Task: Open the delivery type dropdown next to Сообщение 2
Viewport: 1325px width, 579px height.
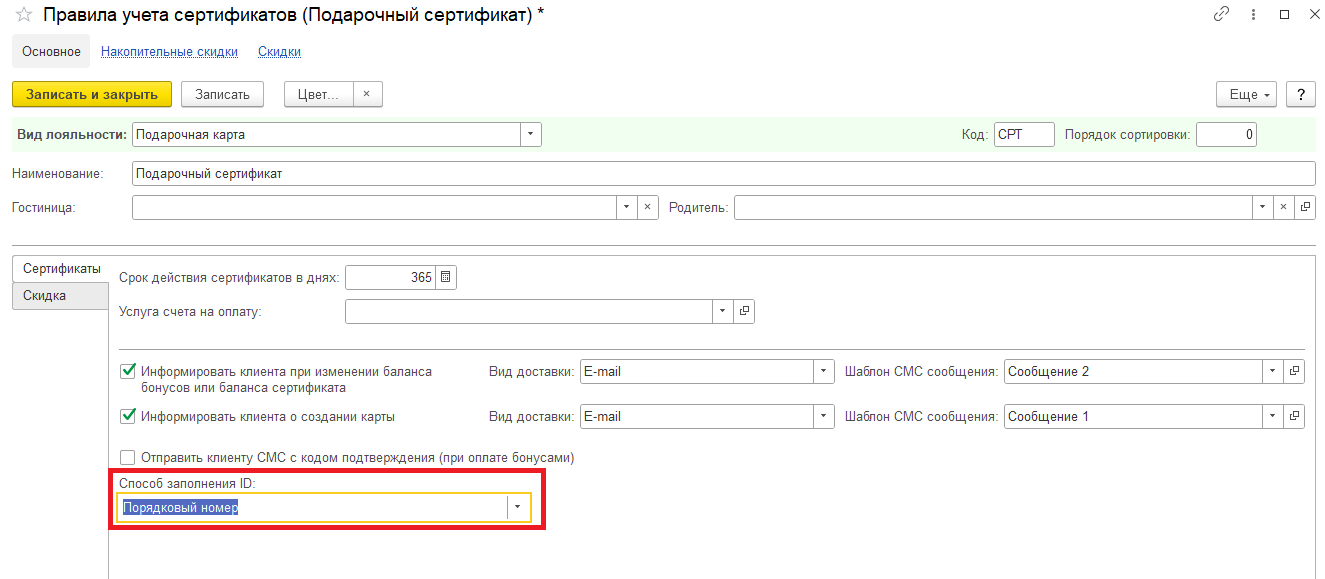Action: pos(824,371)
